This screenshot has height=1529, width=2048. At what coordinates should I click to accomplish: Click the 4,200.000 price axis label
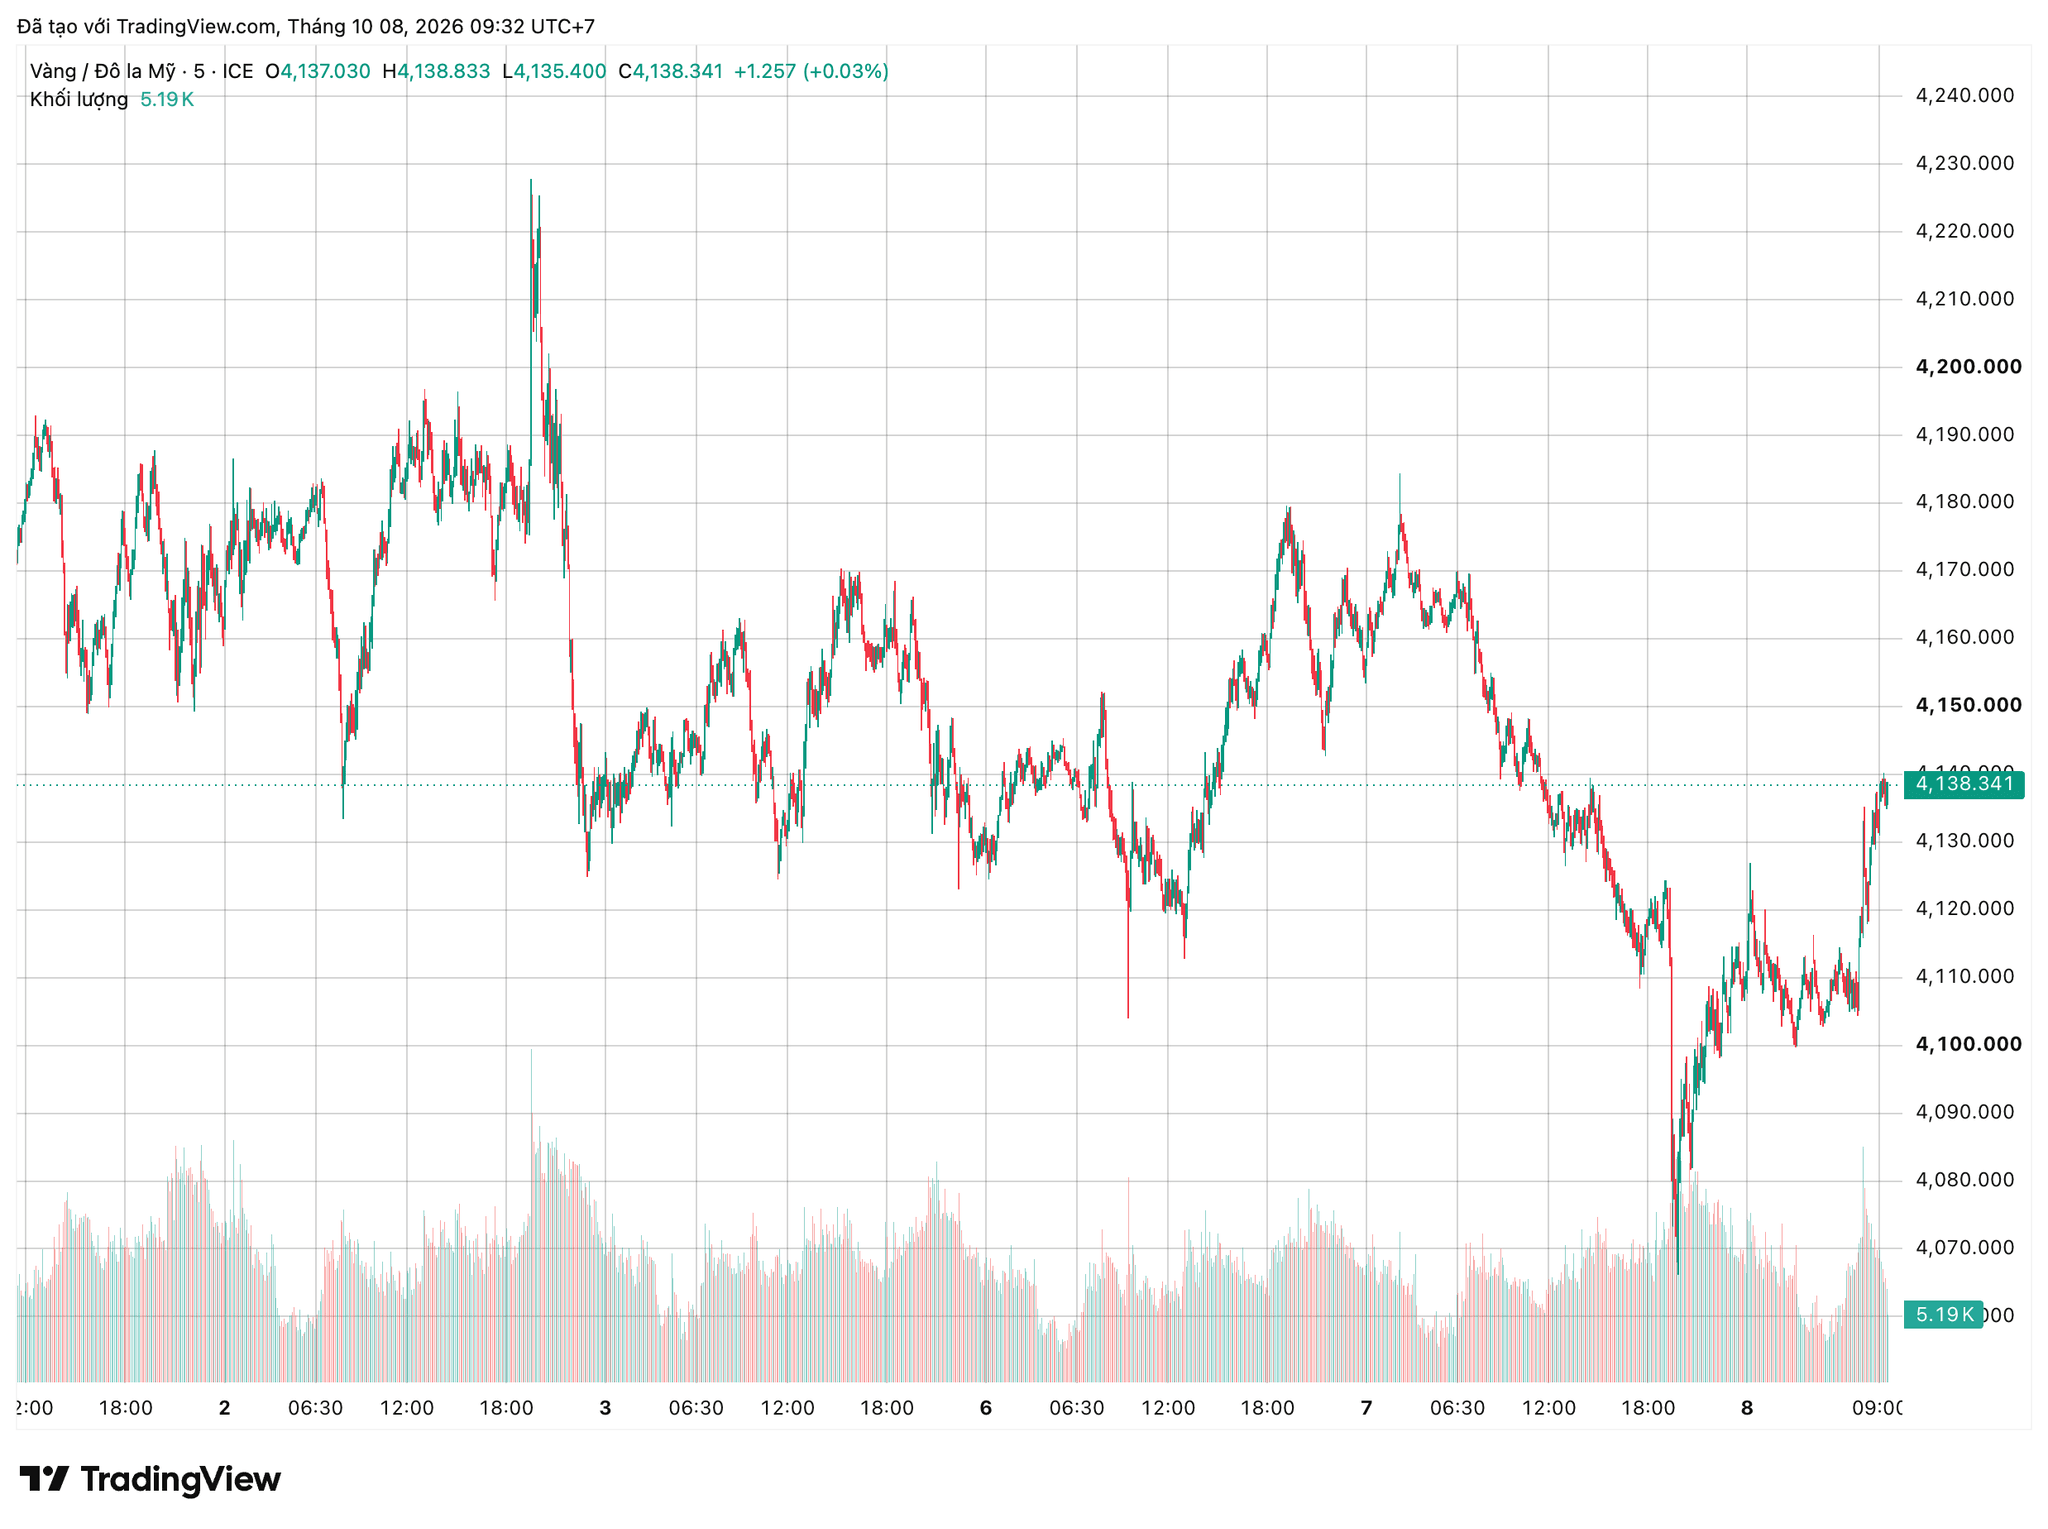click(x=1968, y=367)
